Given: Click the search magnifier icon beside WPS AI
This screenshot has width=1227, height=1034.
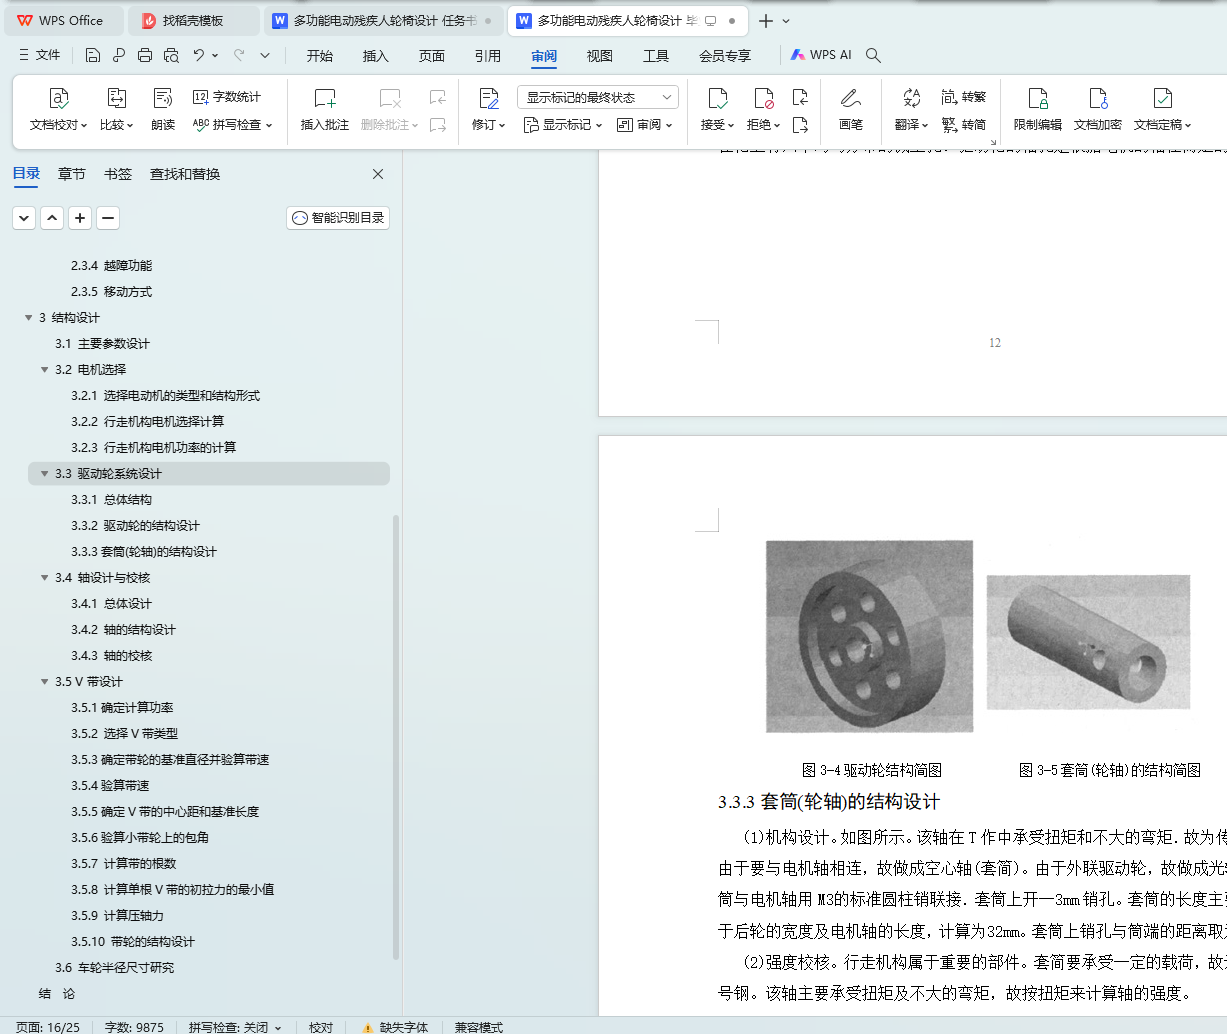Looking at the screenshot, I should click(x=873, y=55).
